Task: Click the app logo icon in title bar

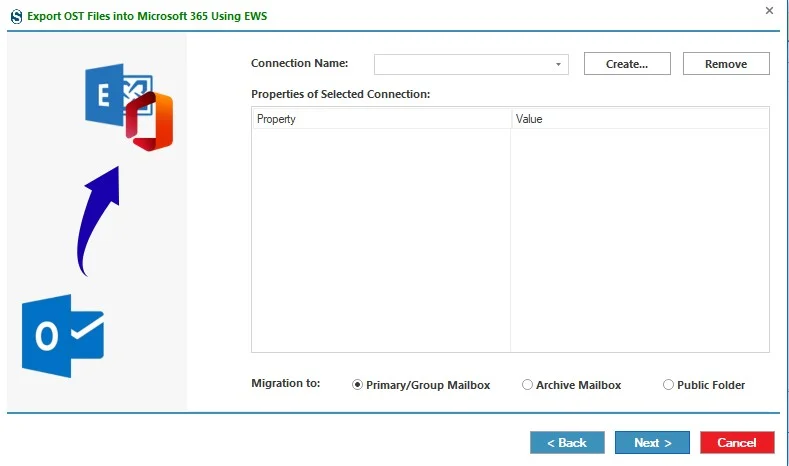Action: (x=17, y=16)
